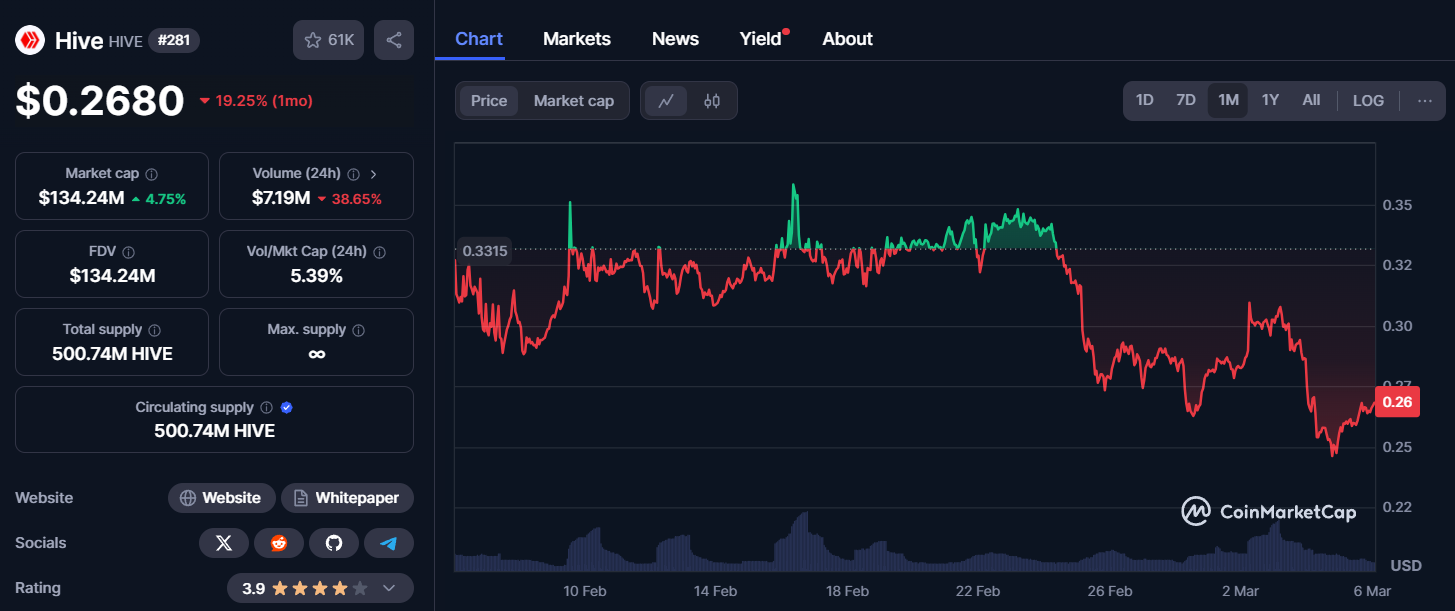Toggle chart to Price view
1455x611 pixels.
tap(489, 101)
